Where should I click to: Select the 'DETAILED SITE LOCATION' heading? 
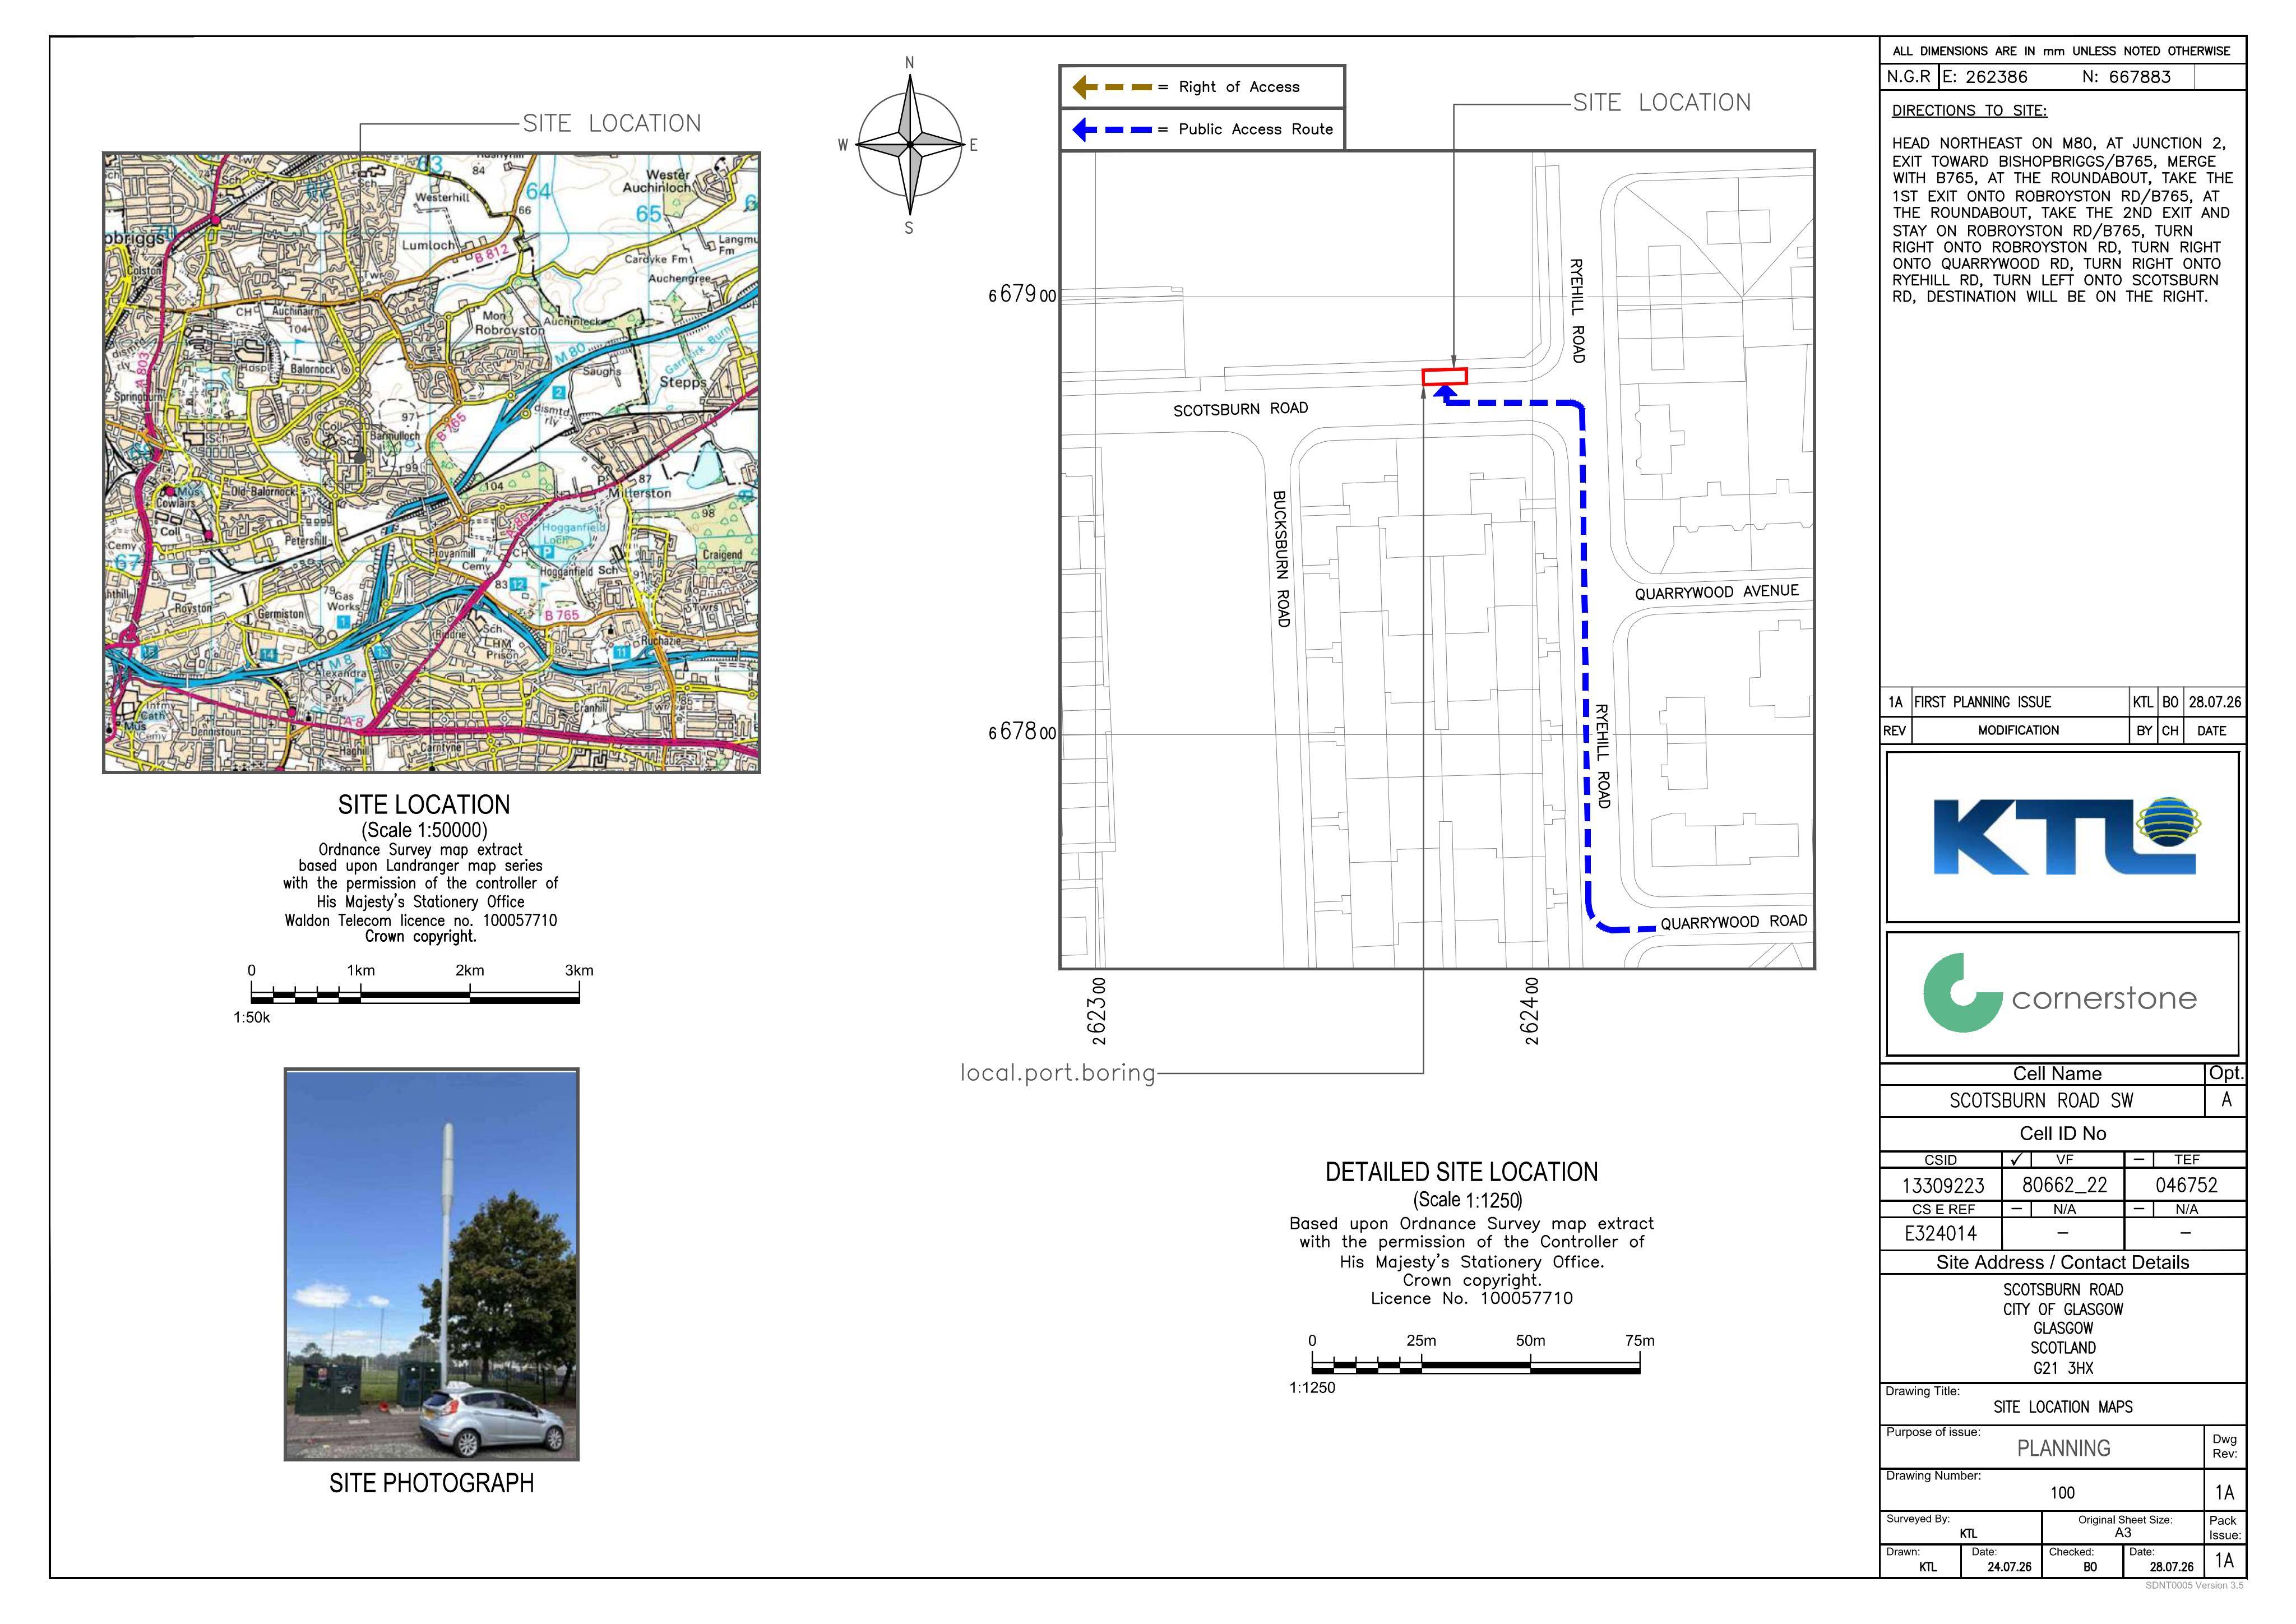click(x=1461, y=1172)
